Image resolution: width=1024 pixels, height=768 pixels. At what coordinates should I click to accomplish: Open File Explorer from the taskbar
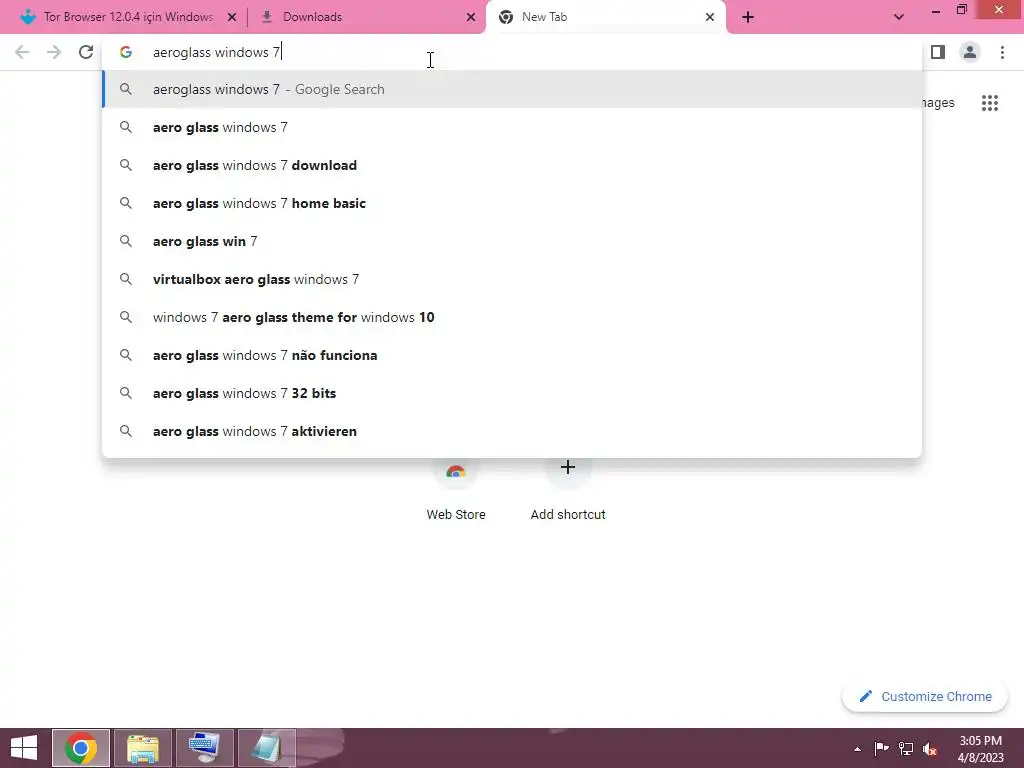[143, 748]
